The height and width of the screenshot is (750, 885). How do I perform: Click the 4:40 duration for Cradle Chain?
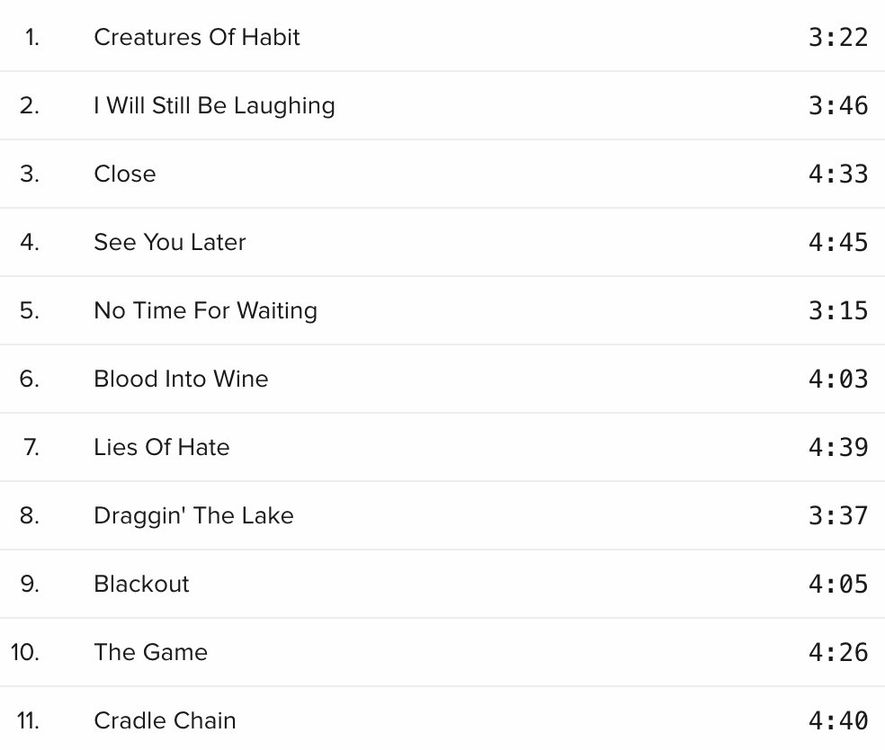tap(838, 721)
